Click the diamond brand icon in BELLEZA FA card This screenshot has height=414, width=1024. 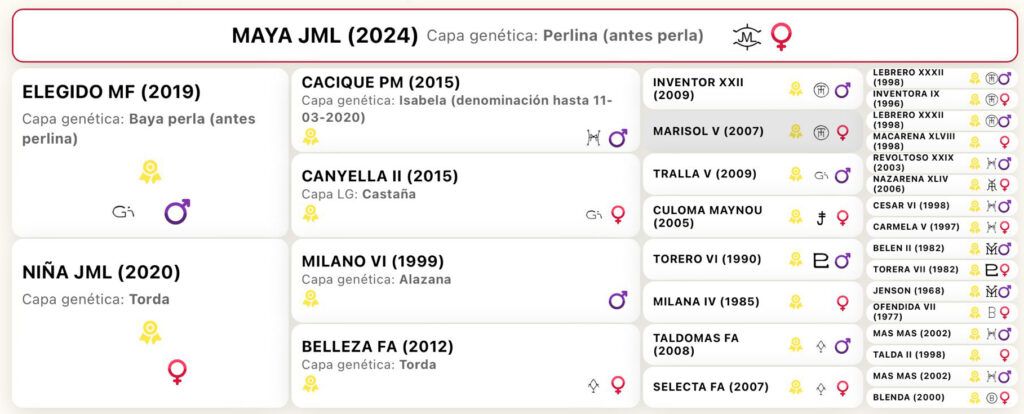click(x=593, y=385)
